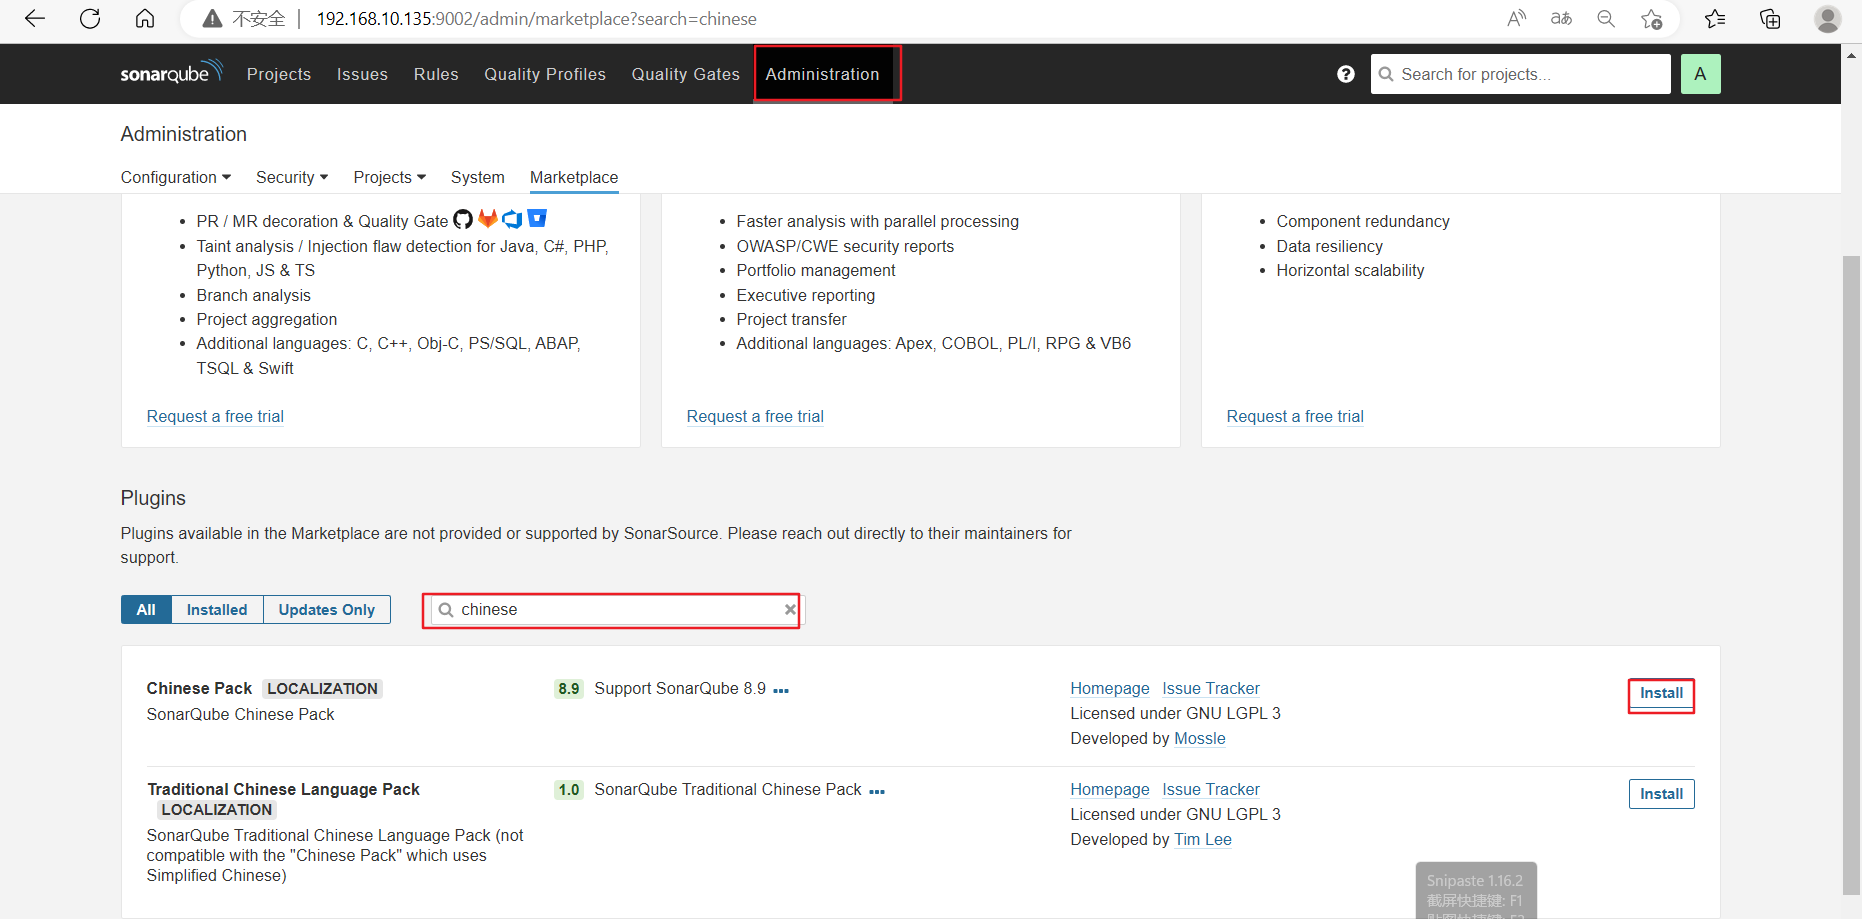Install the Chinese Pack plugin
The image size is (1862, 919).
click(1661, 693)
